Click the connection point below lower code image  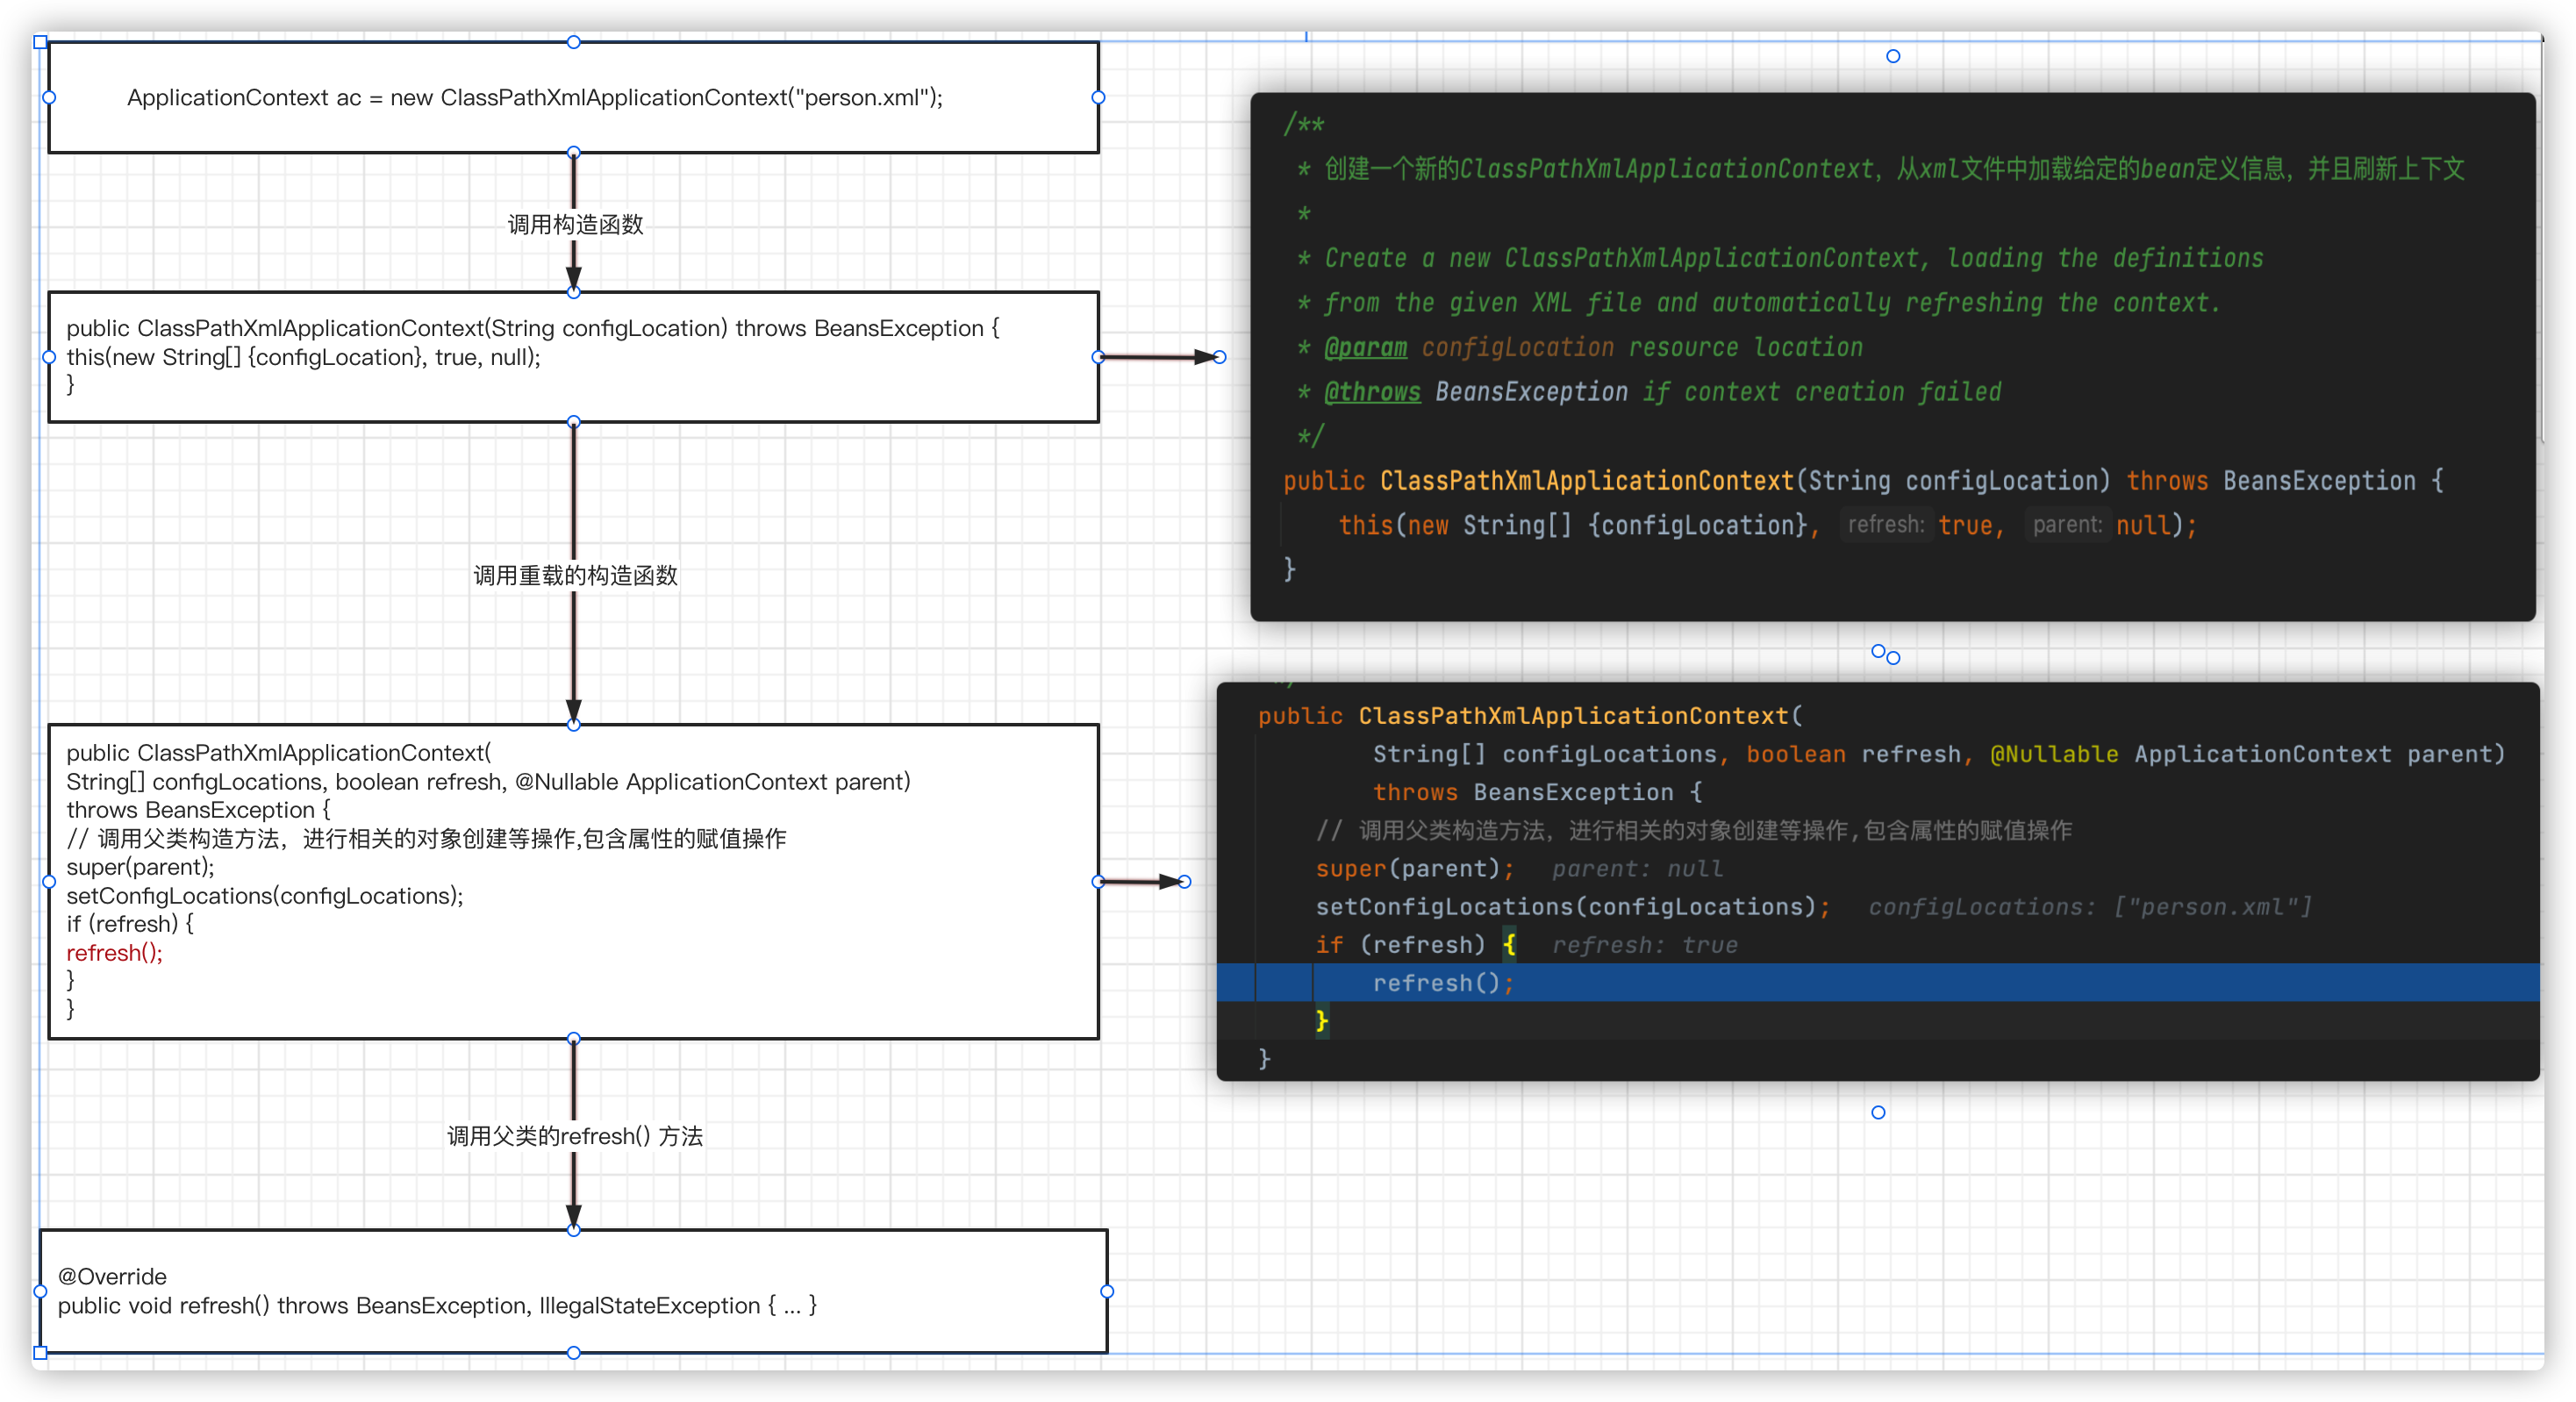pos(1878,1112)
